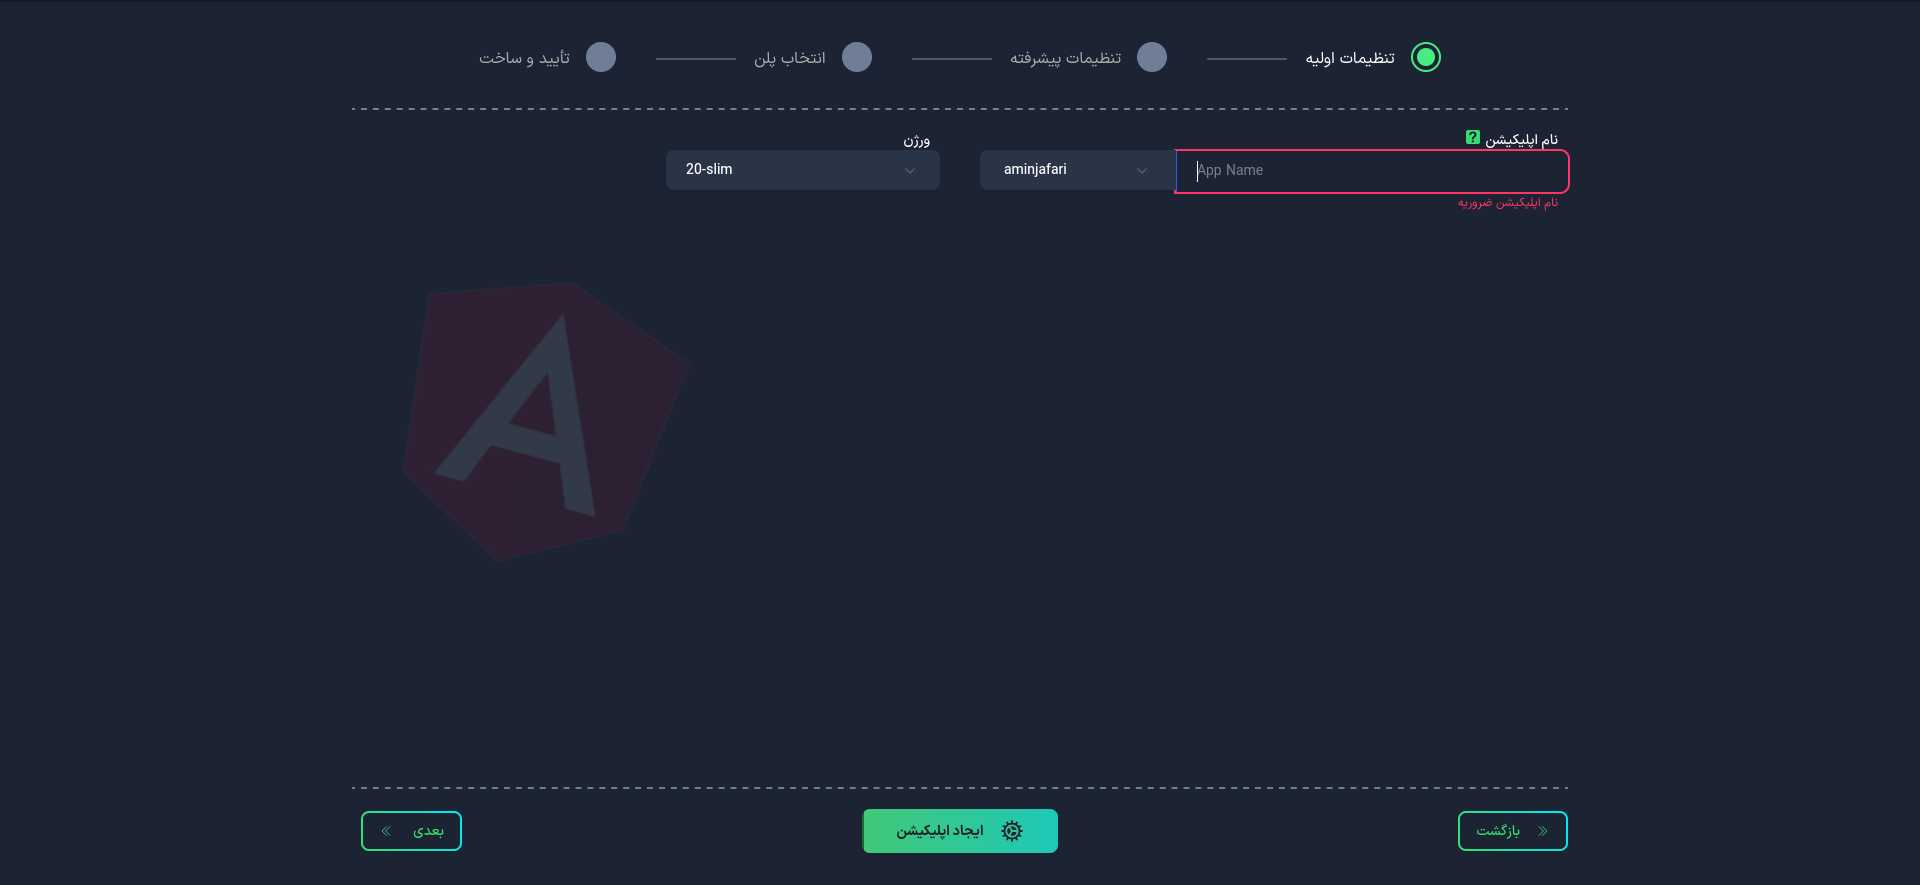Viewport: 1920px width, 885px height.
Task: Go to the تأیید و ساخت step label
Action: click(x=524, y=58)
